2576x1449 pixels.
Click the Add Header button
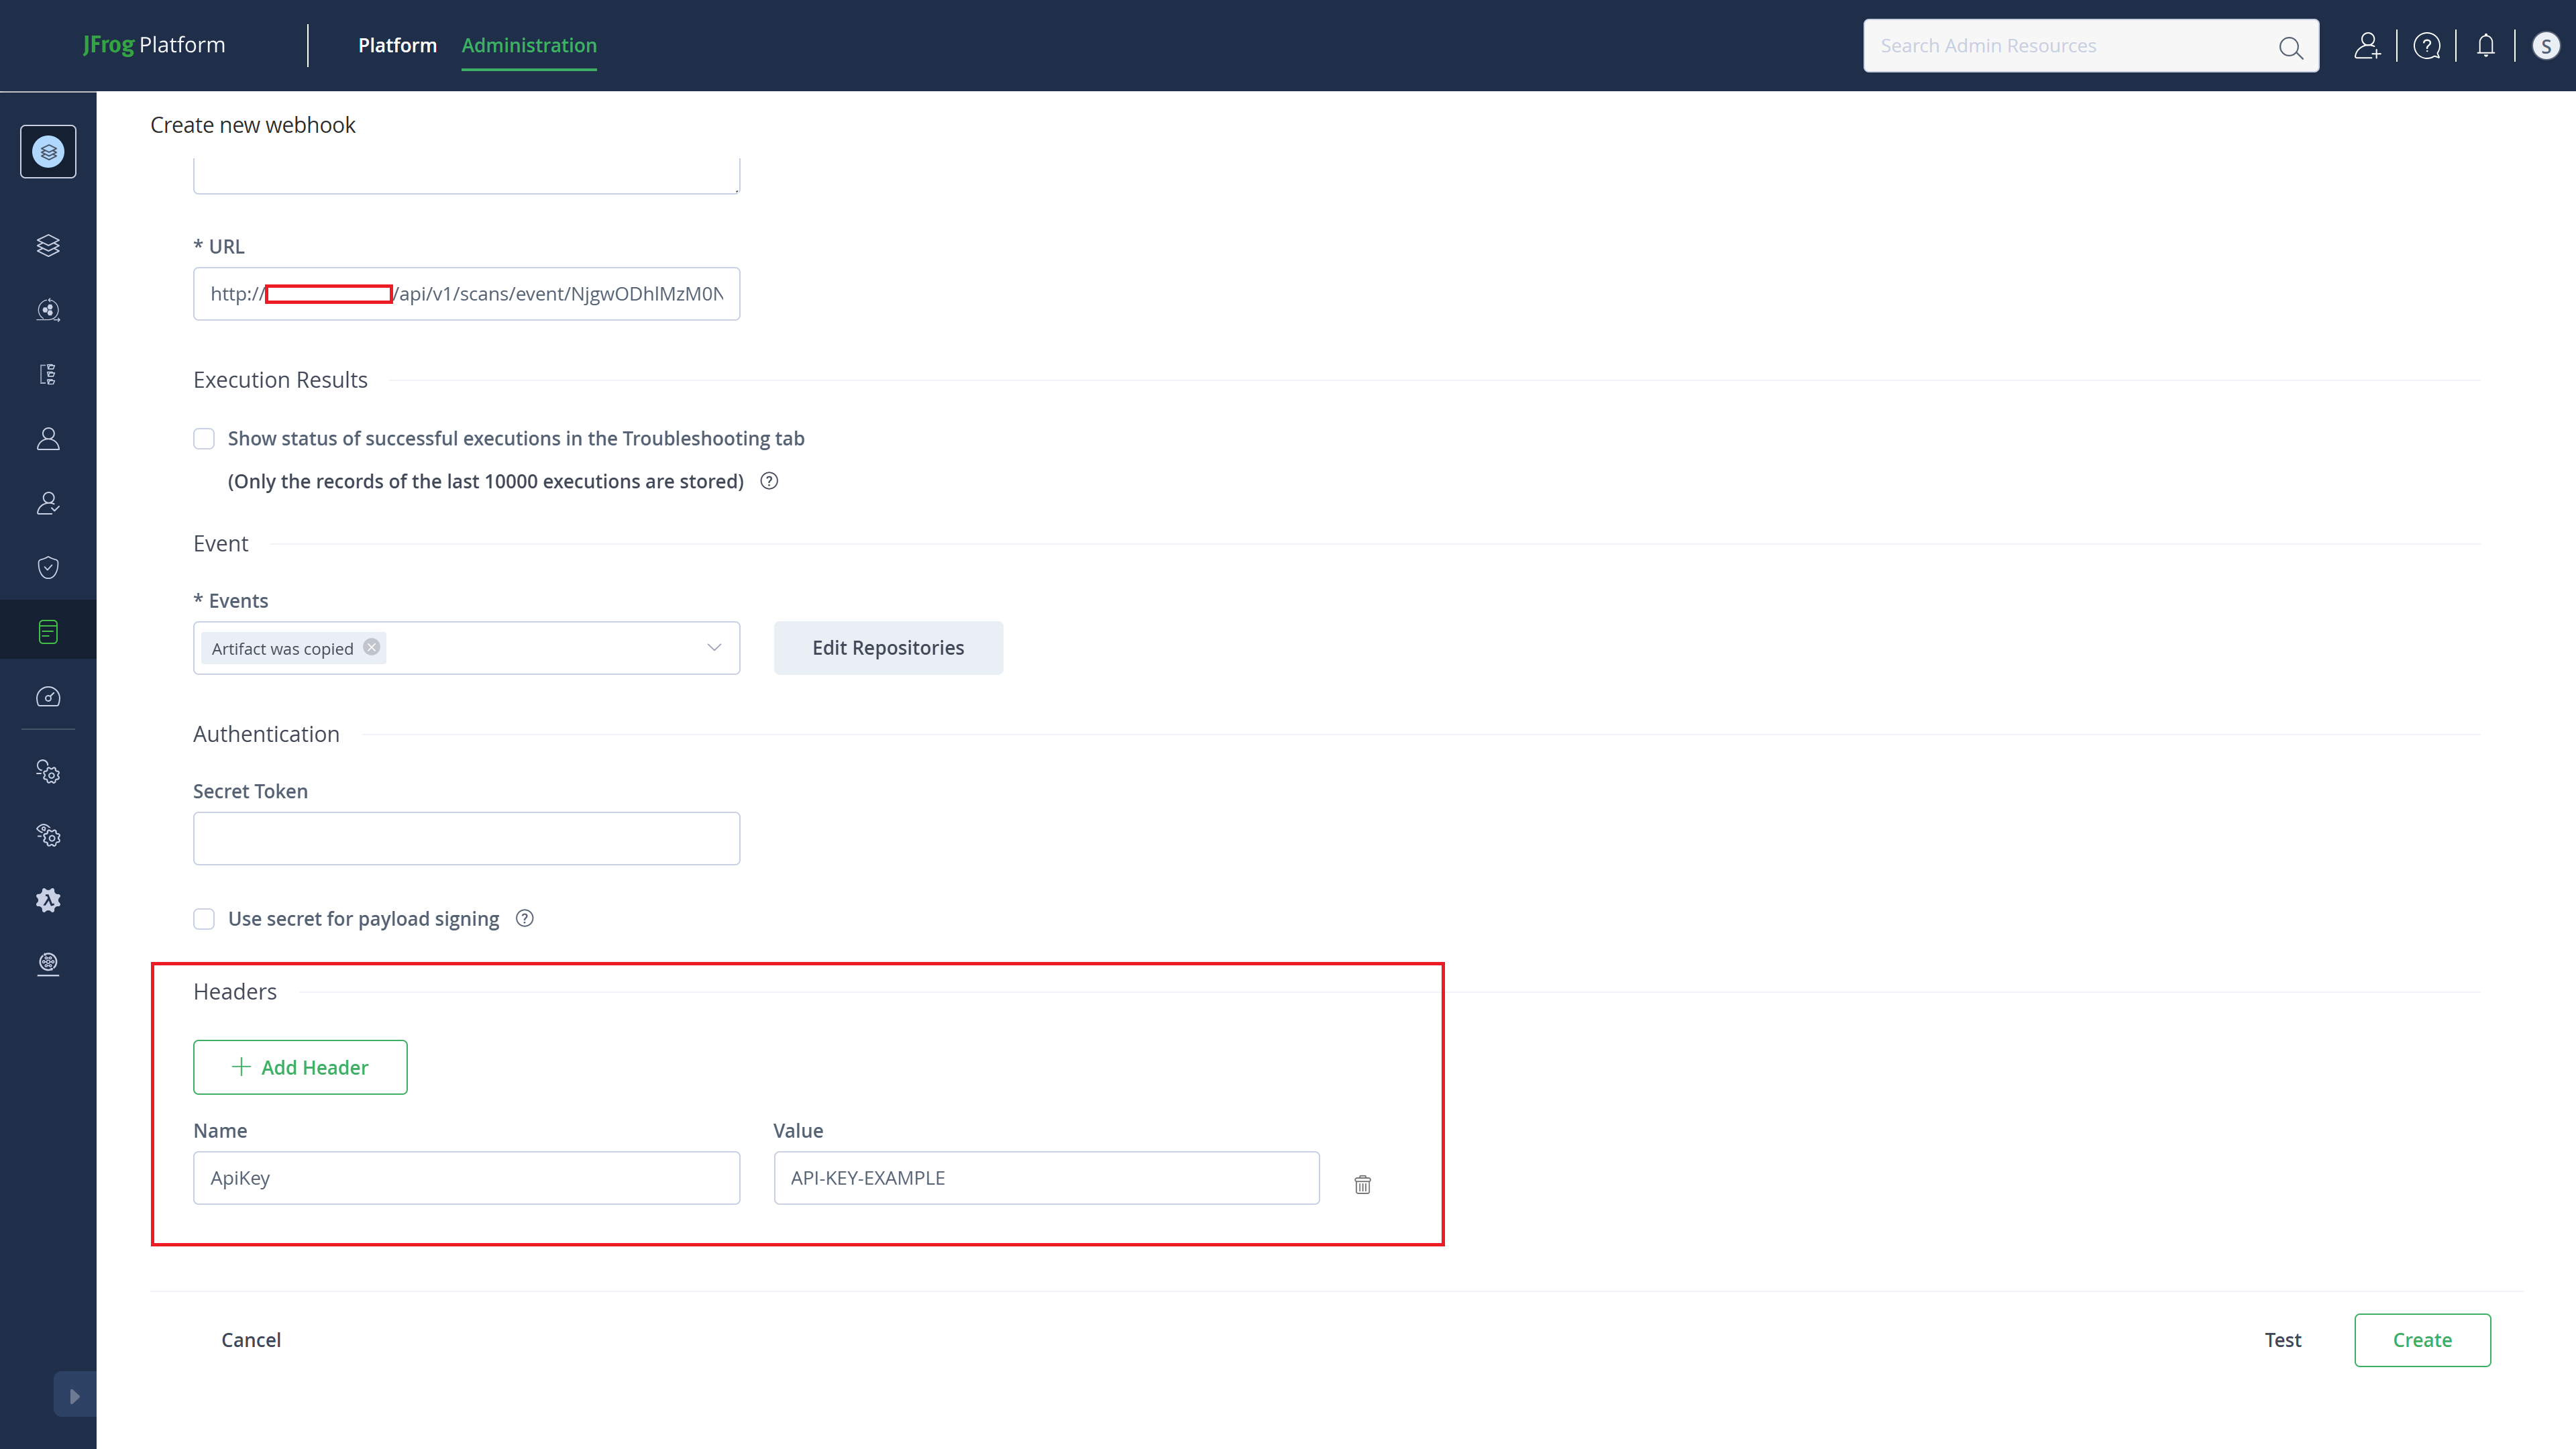(300, 1067)
